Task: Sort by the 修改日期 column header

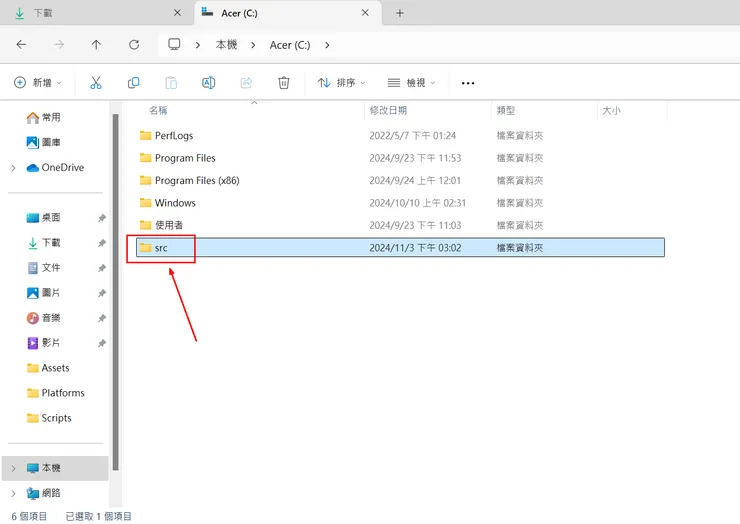Action: 388,110
